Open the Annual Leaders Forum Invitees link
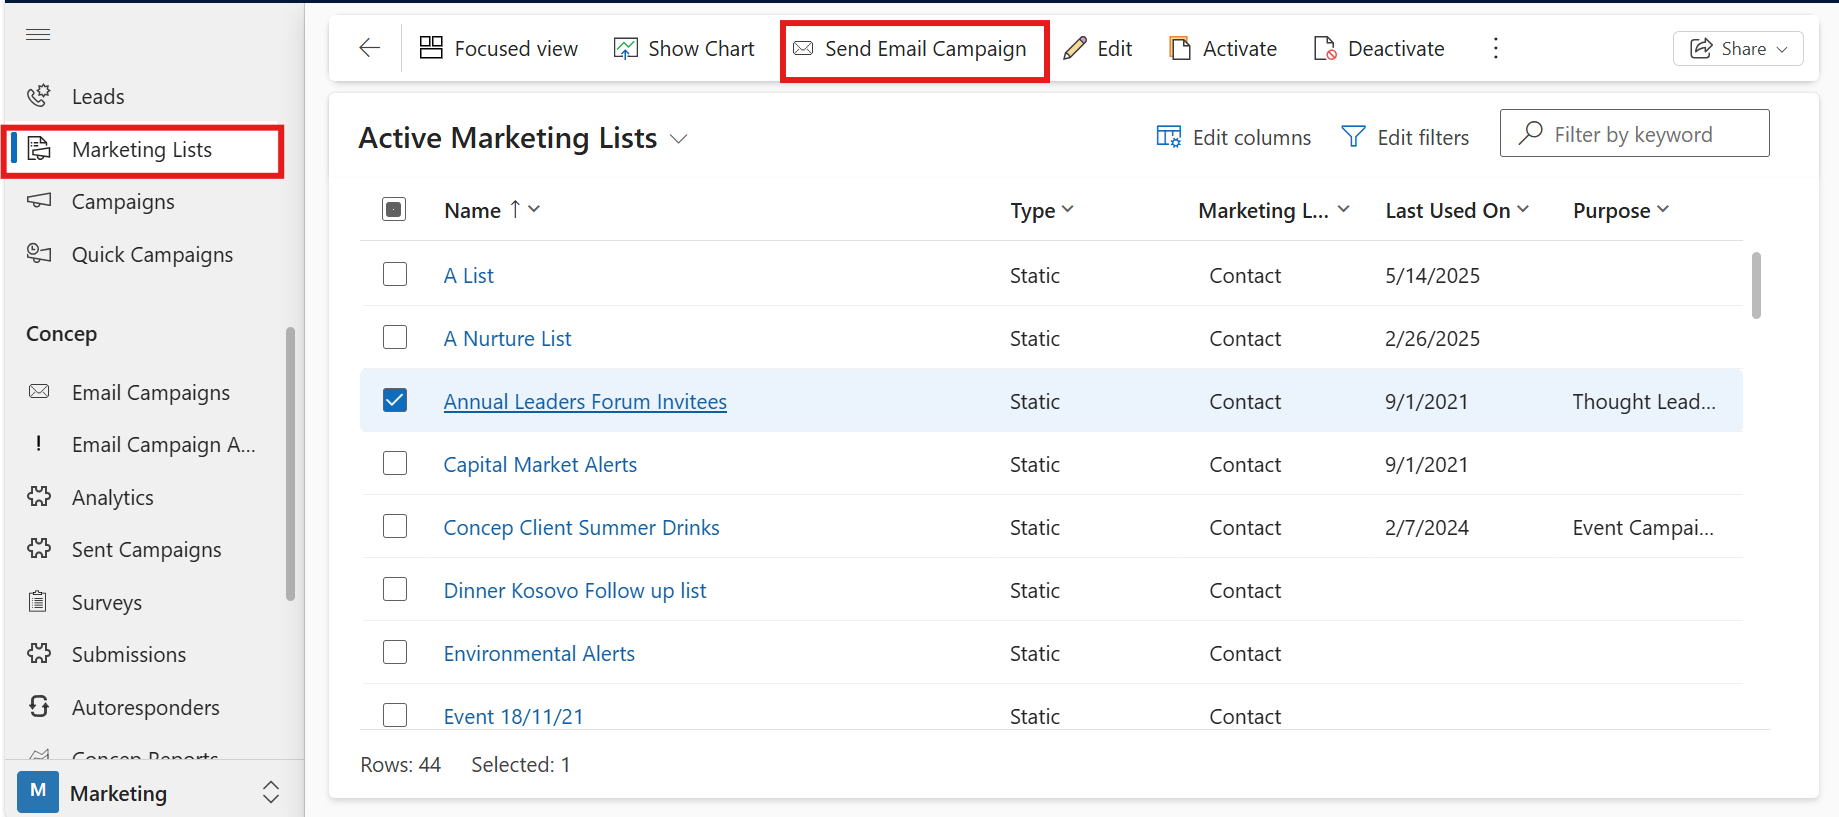 pyautogui.click(x=585, y=401)
